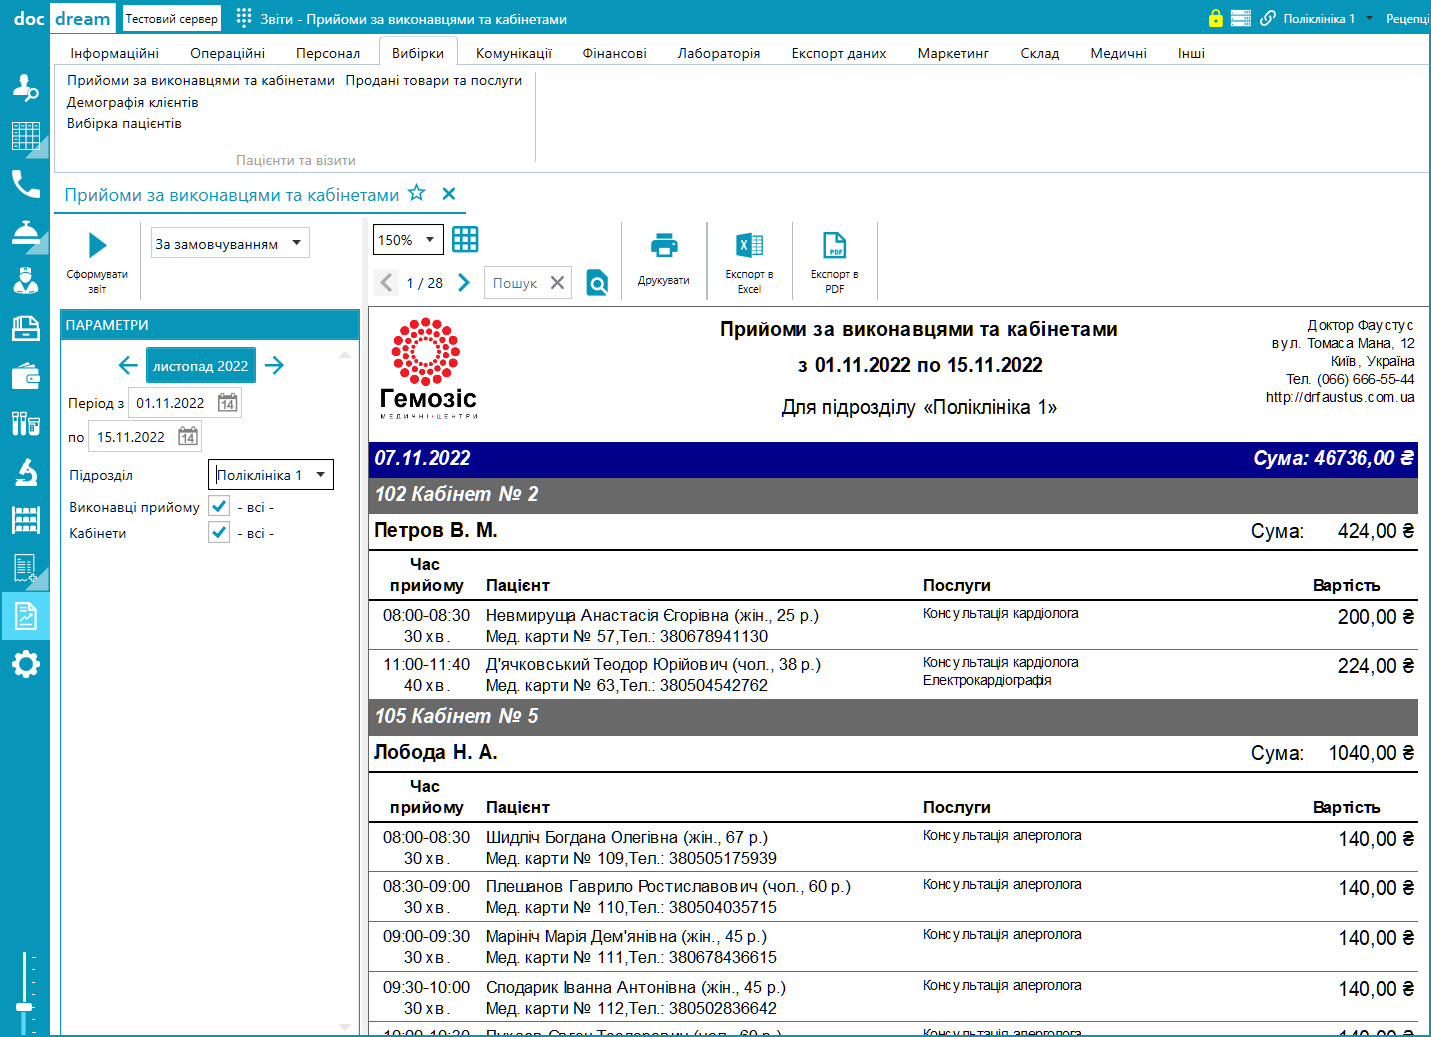Open the Маркетинг tab
This screenshot has height=1037, width=1431.
tap(953, 53)
